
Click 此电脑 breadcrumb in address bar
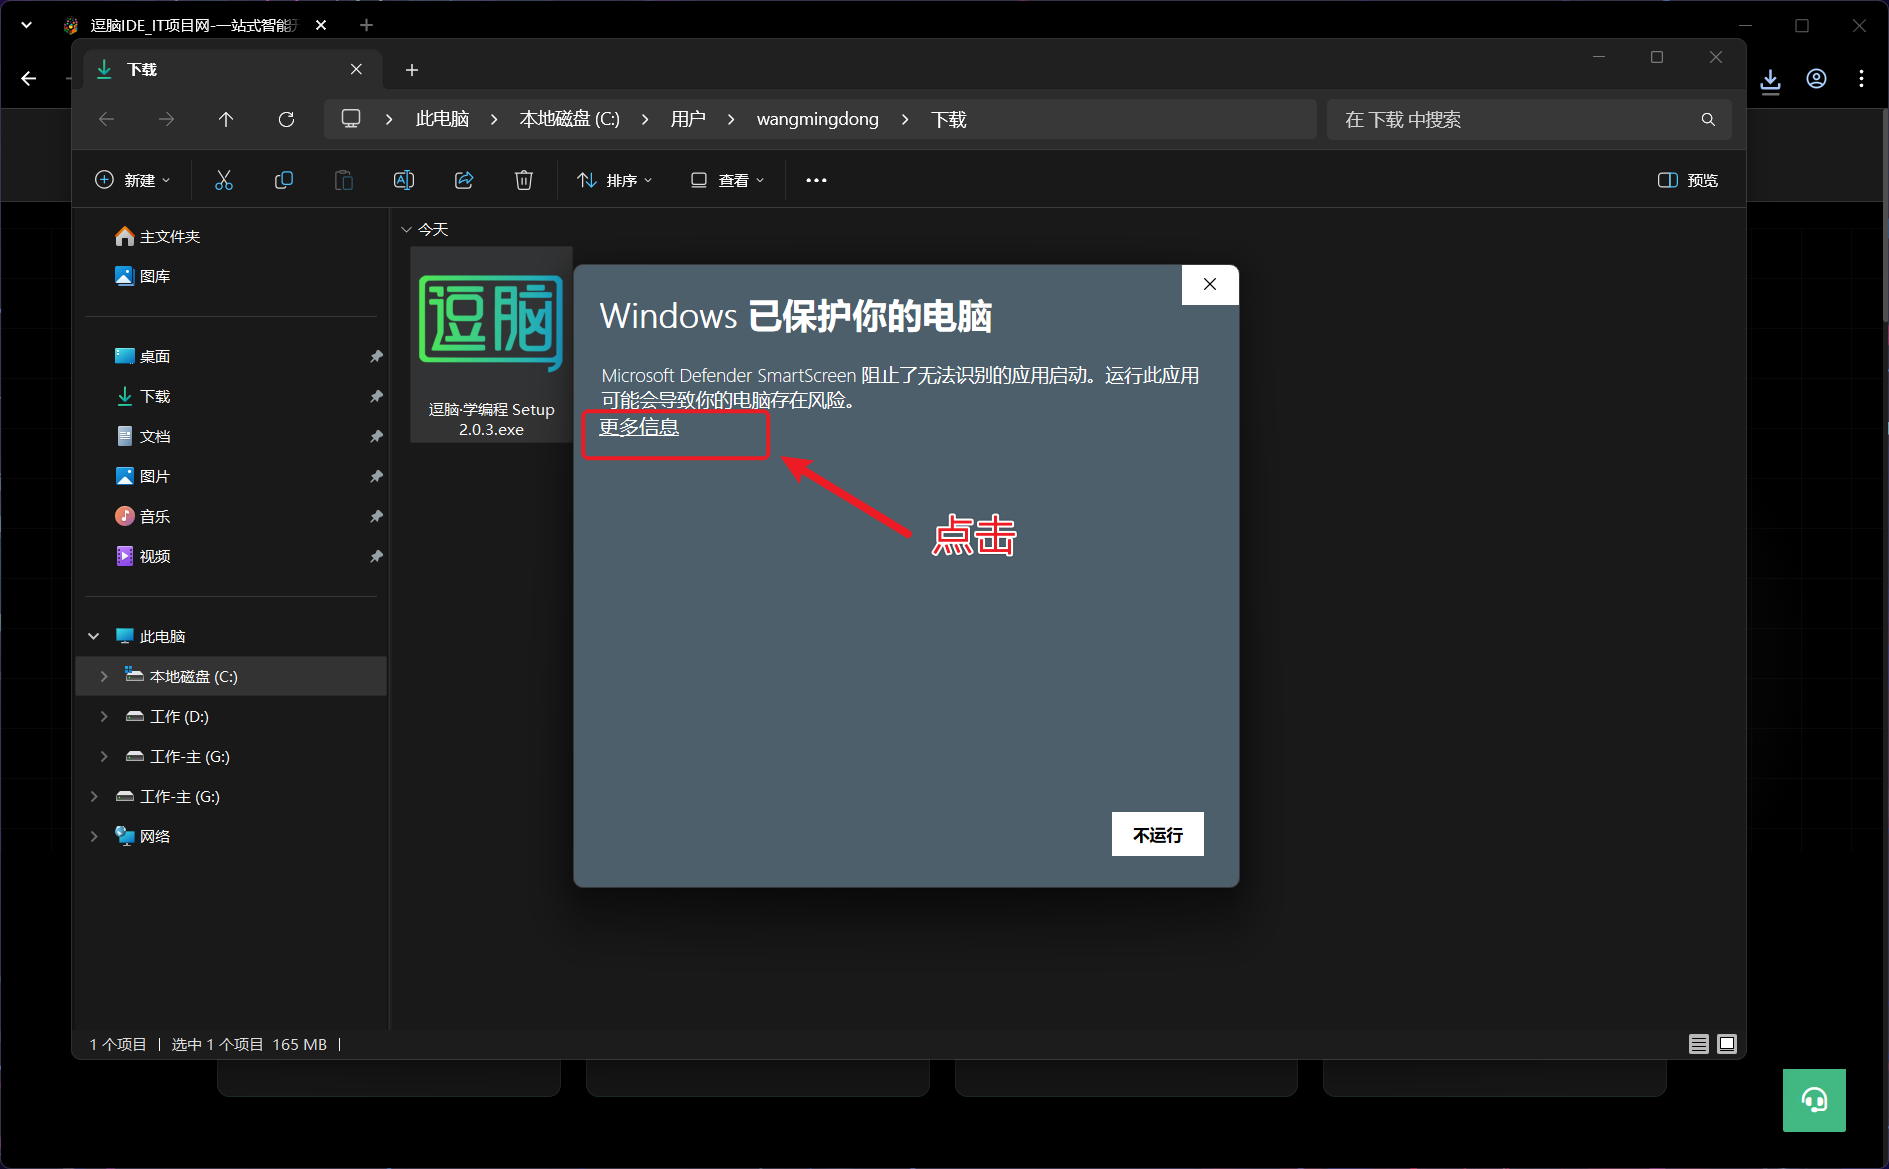coord(442,119)
